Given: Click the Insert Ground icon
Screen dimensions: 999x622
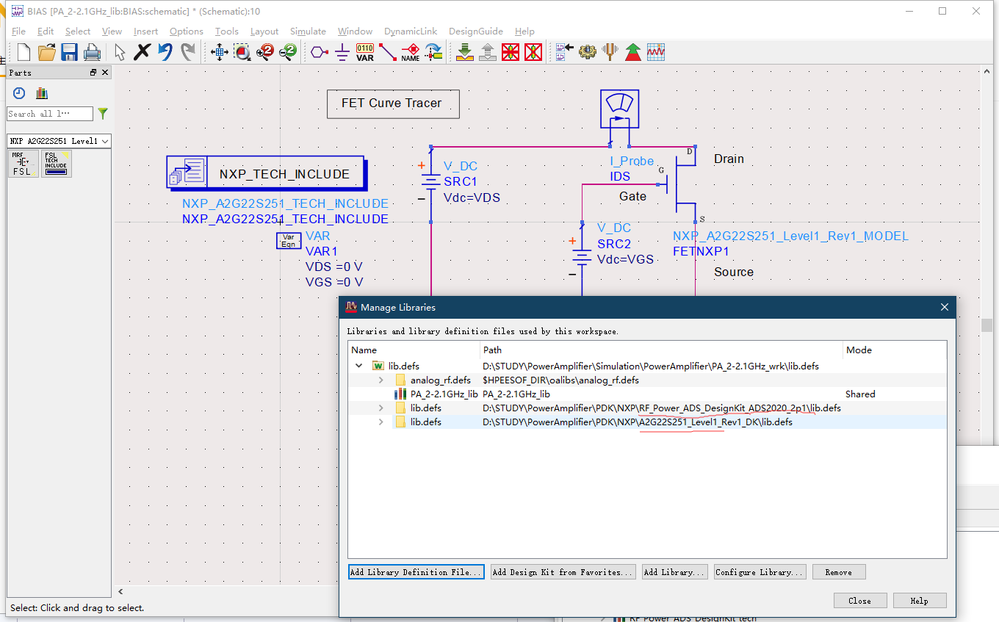Looking at the screenshot, I should (342, 52).
